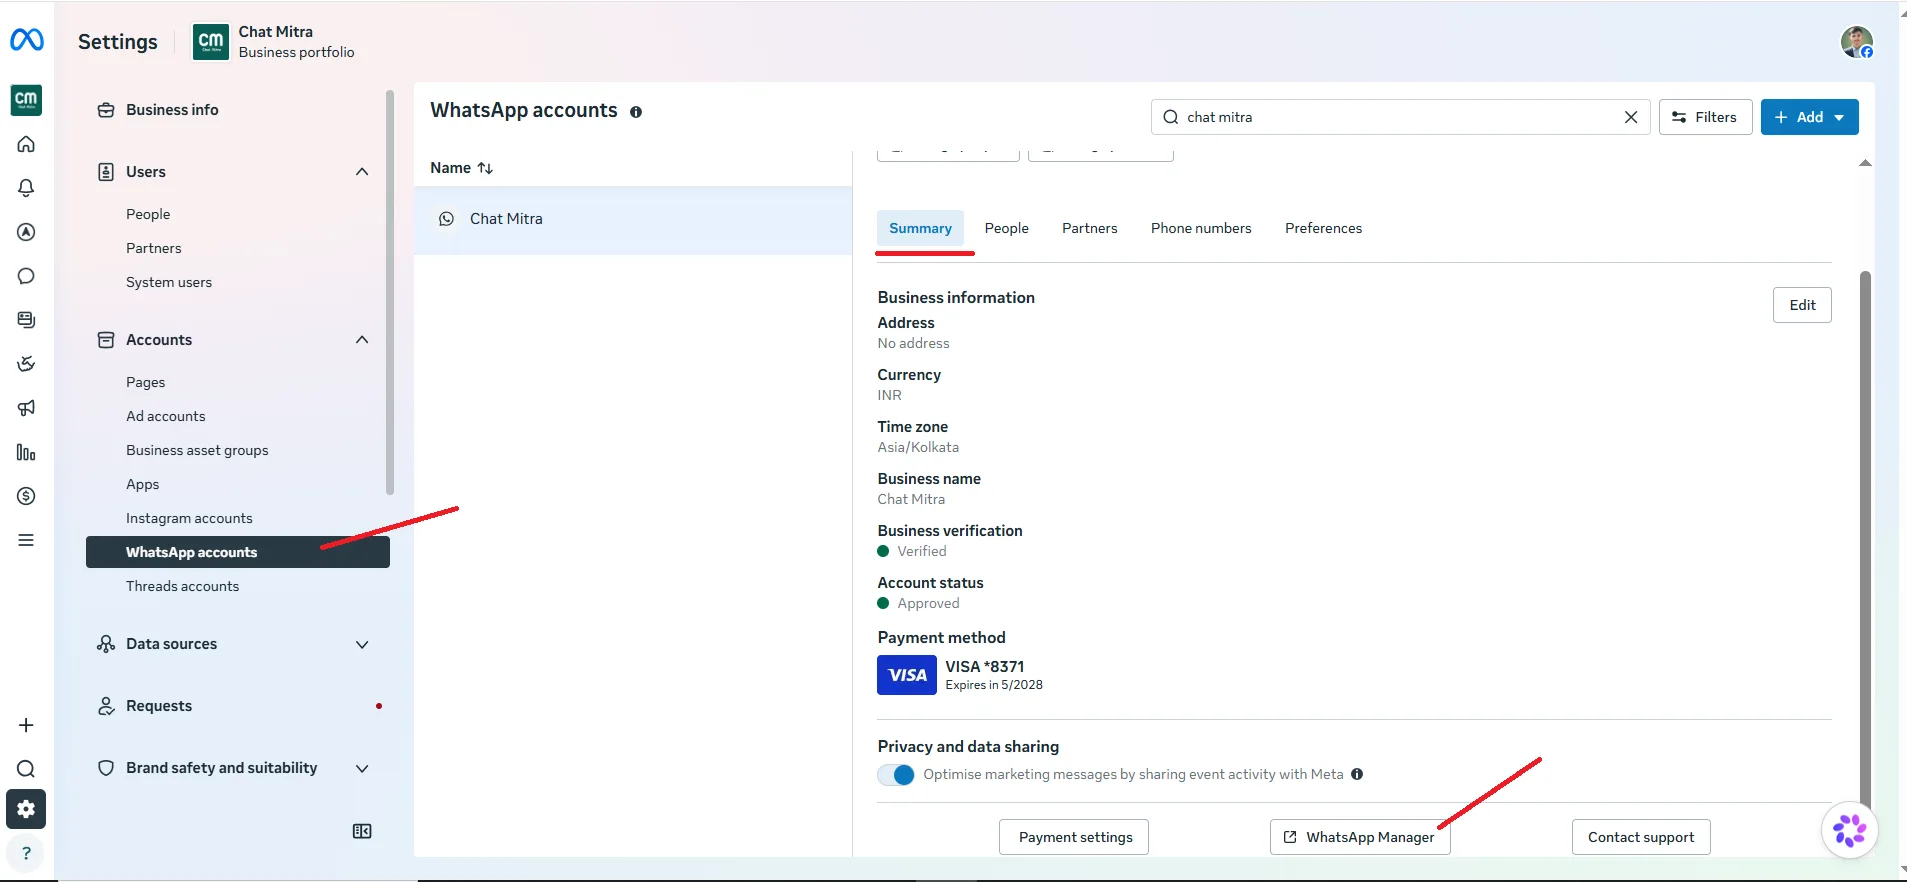Open the user profile avatar
1907x882 pixels.
click(1857, 42)
